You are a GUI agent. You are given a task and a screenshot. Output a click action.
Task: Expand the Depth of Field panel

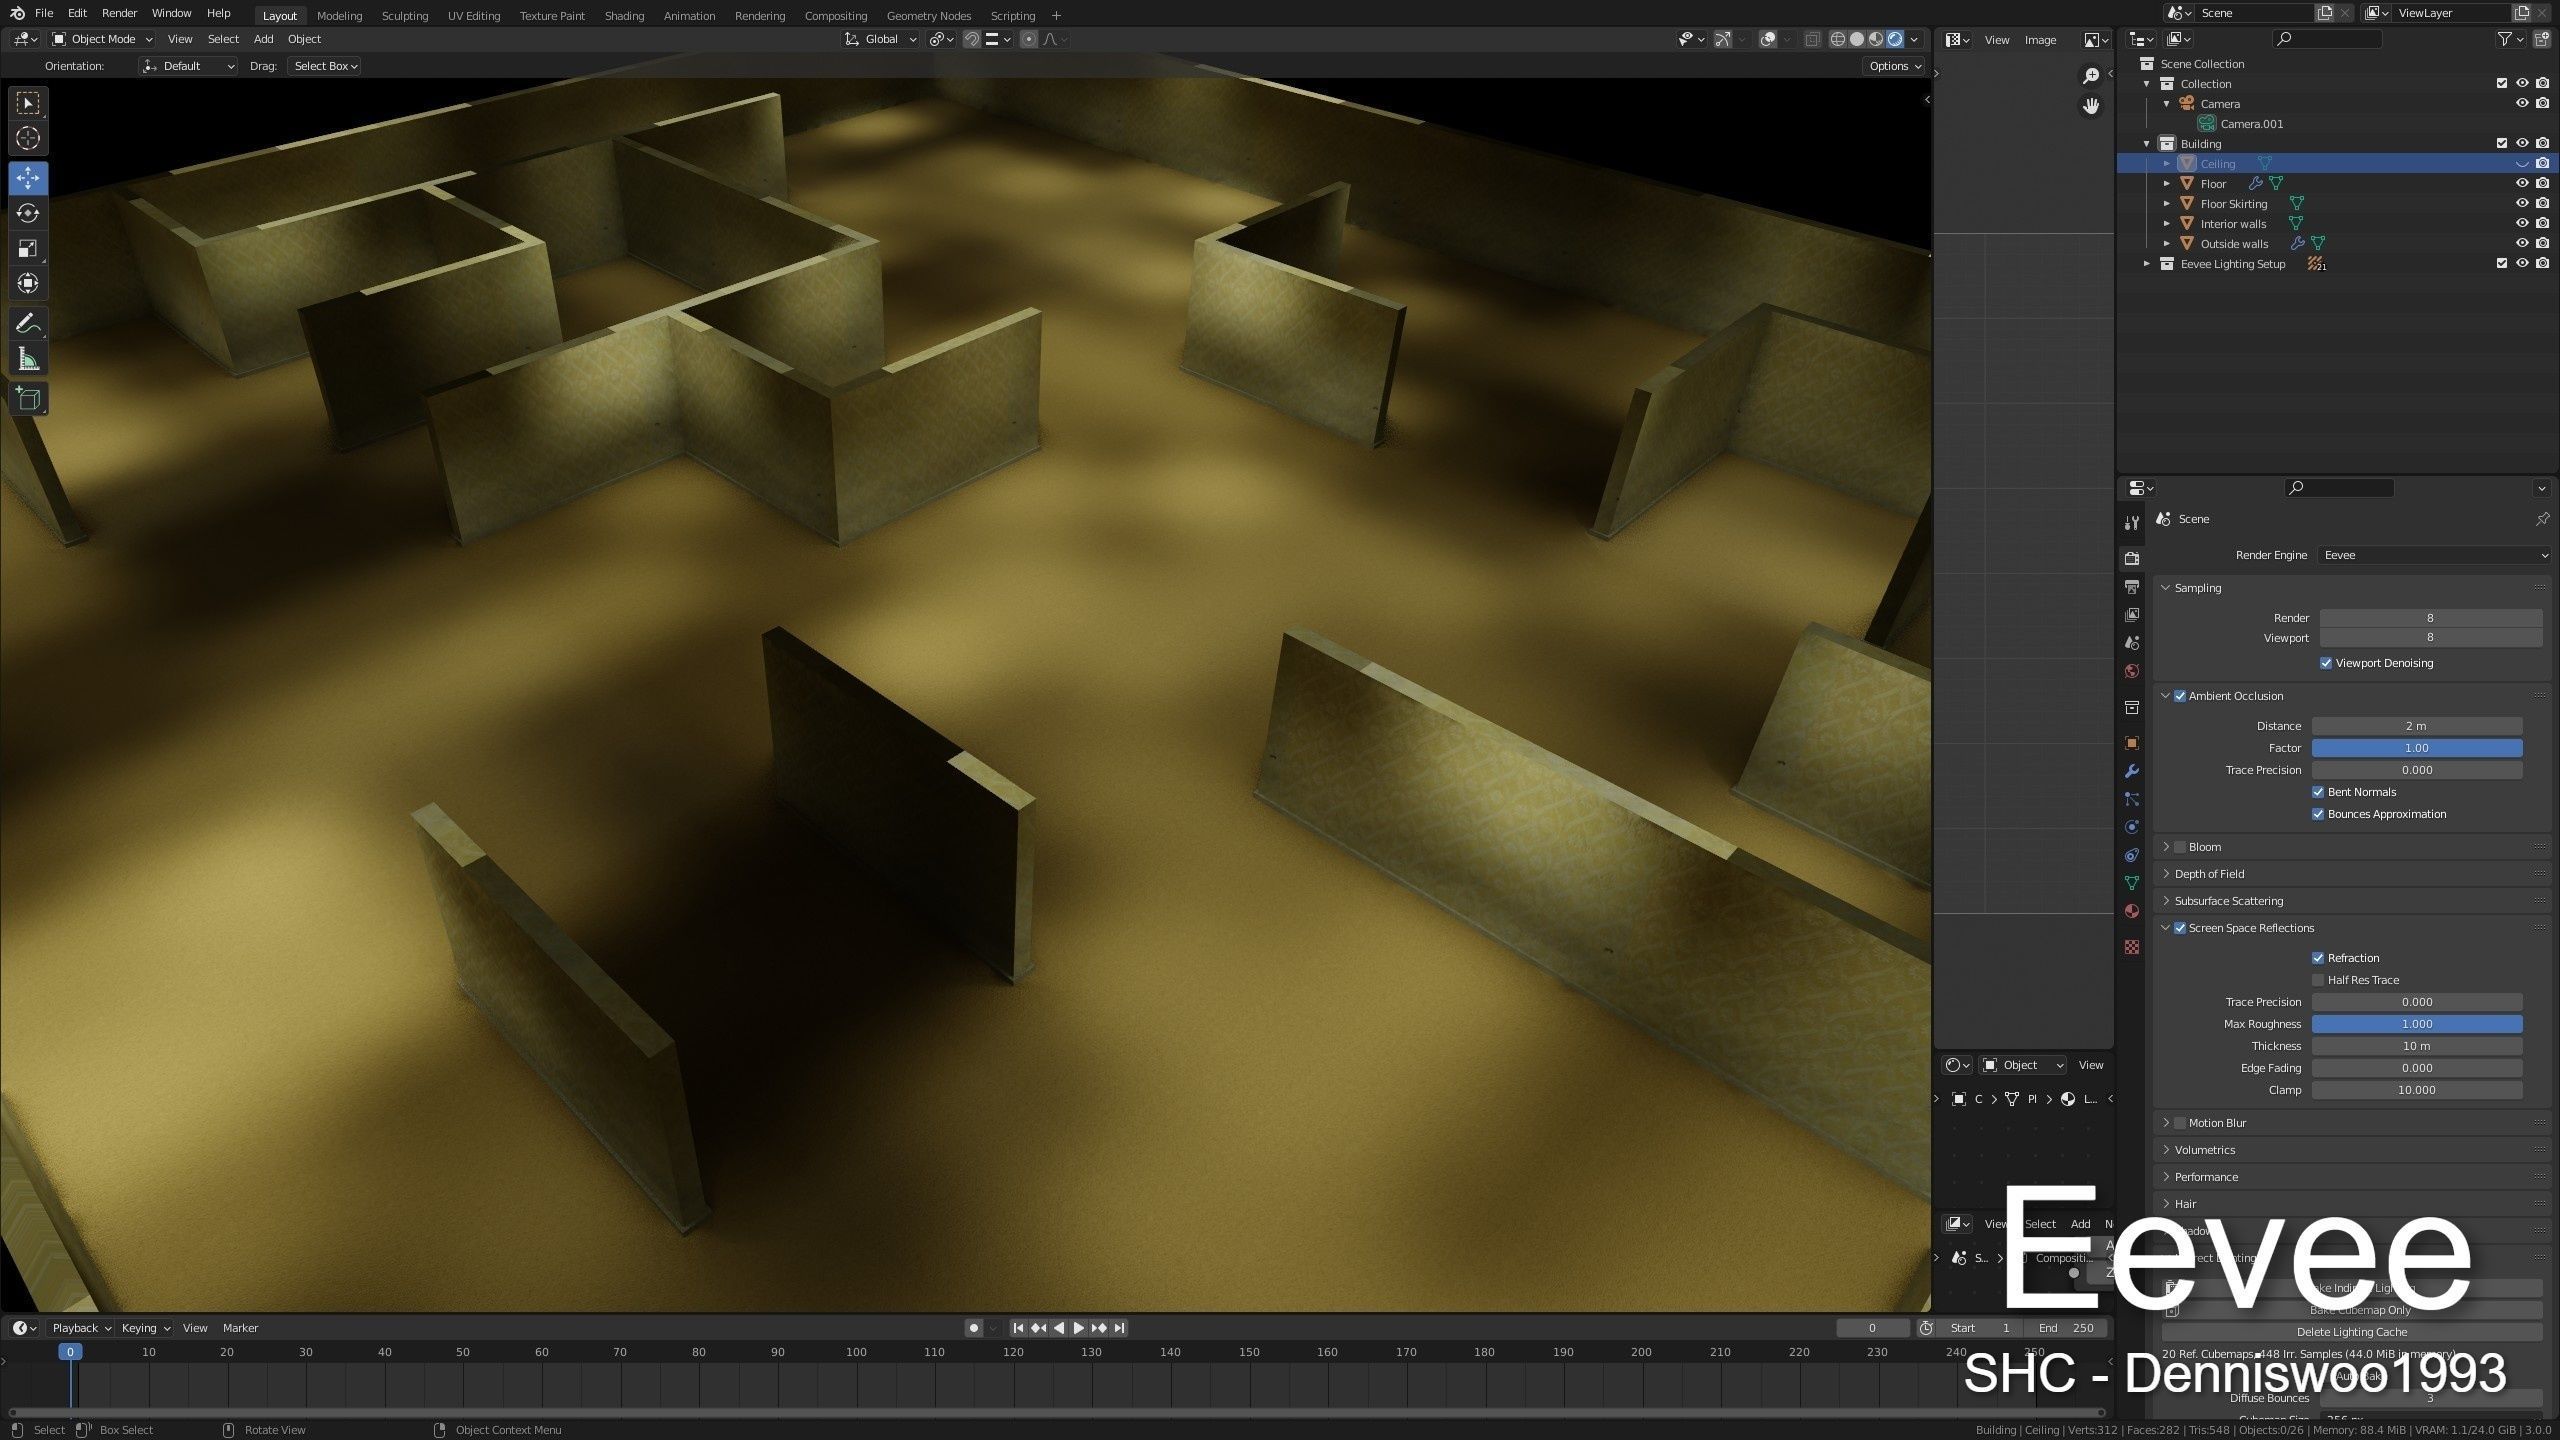coord(2209,874)
